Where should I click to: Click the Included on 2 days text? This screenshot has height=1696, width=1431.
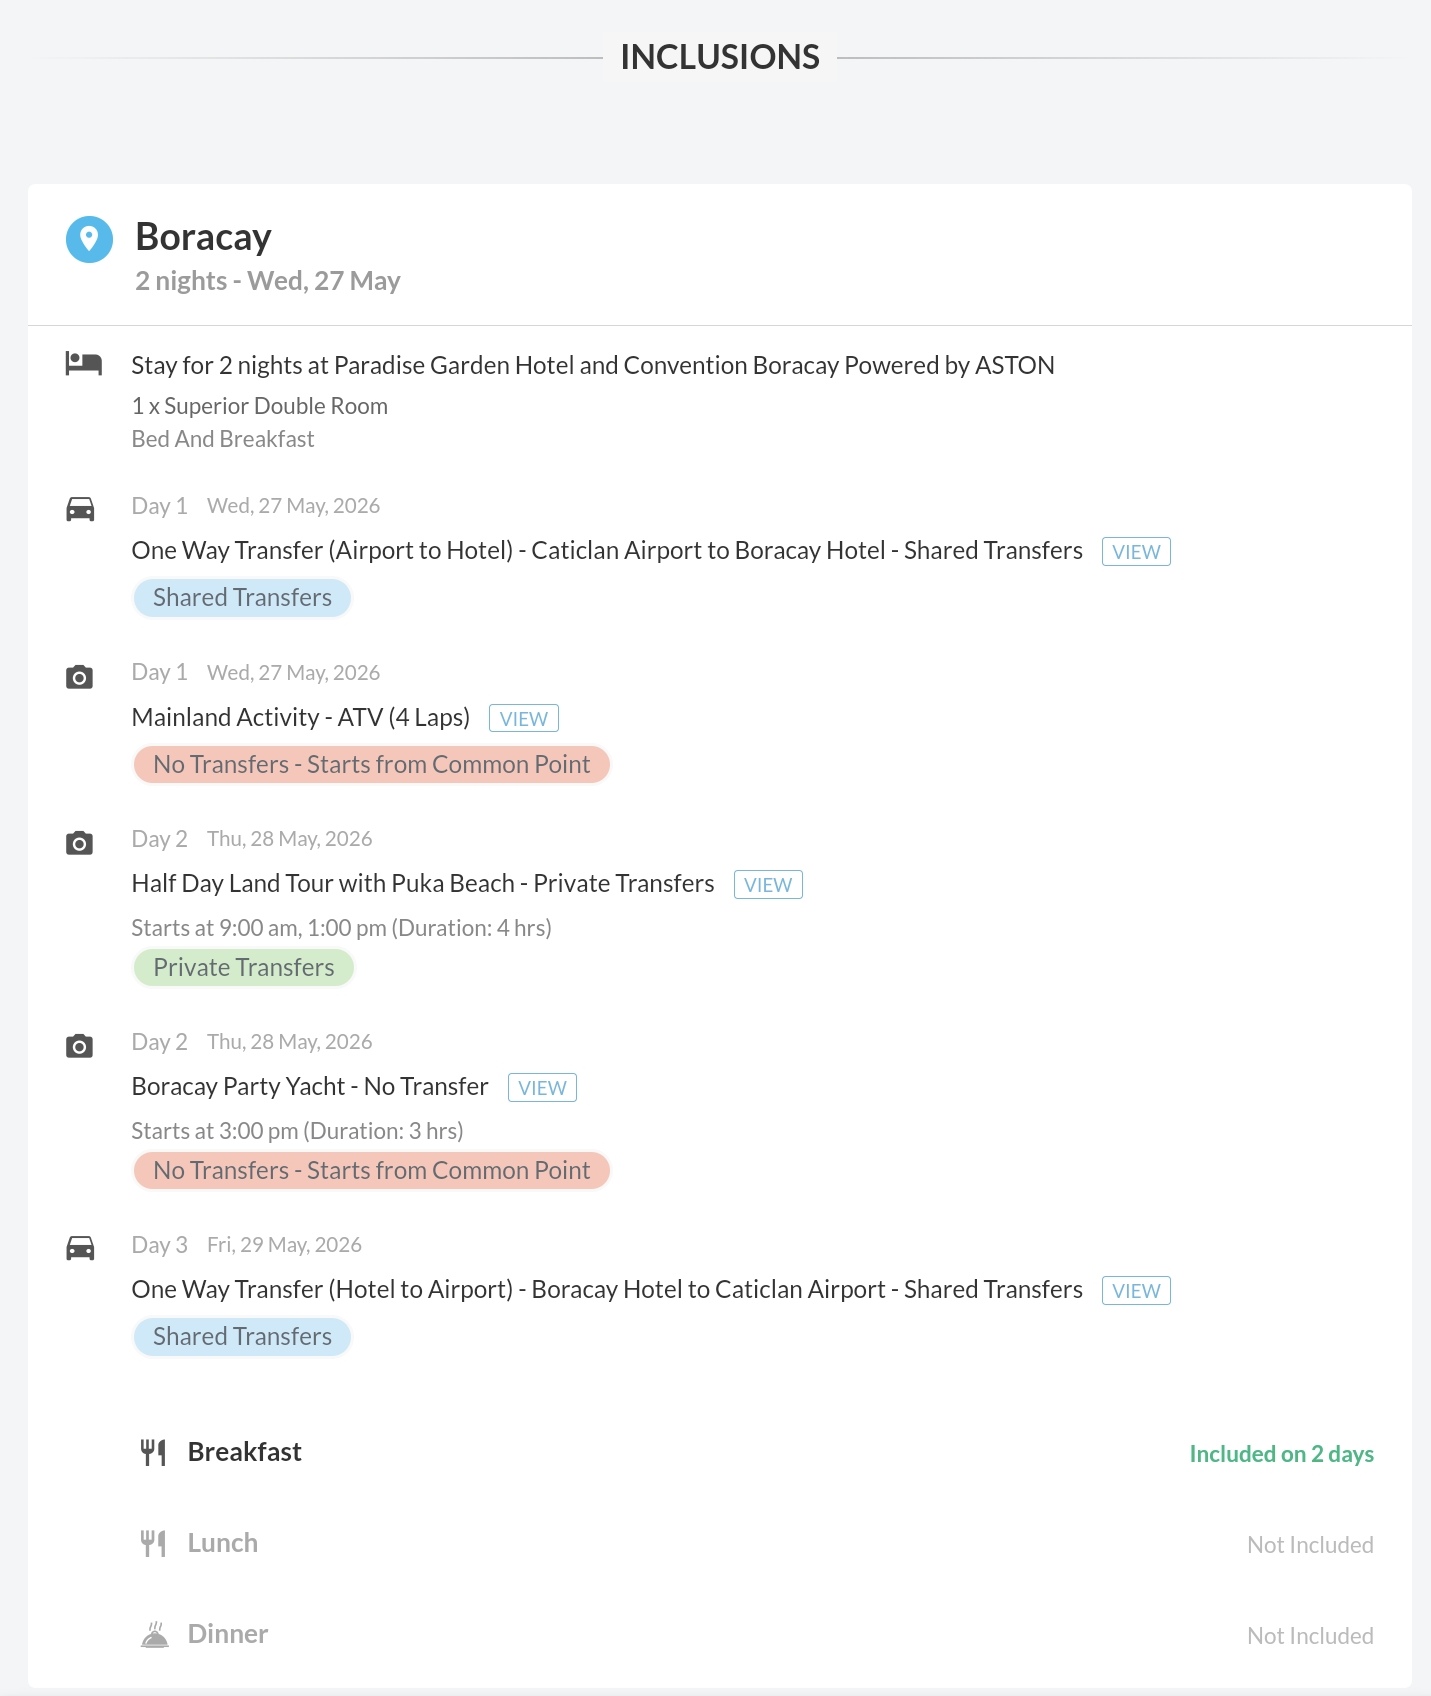tap(1281, 1454)
